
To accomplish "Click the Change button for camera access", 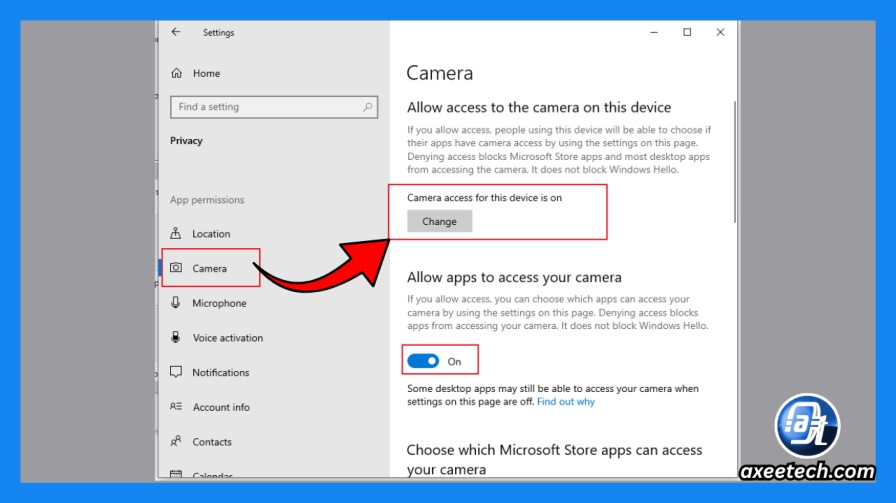I will (x=439, y=221).
